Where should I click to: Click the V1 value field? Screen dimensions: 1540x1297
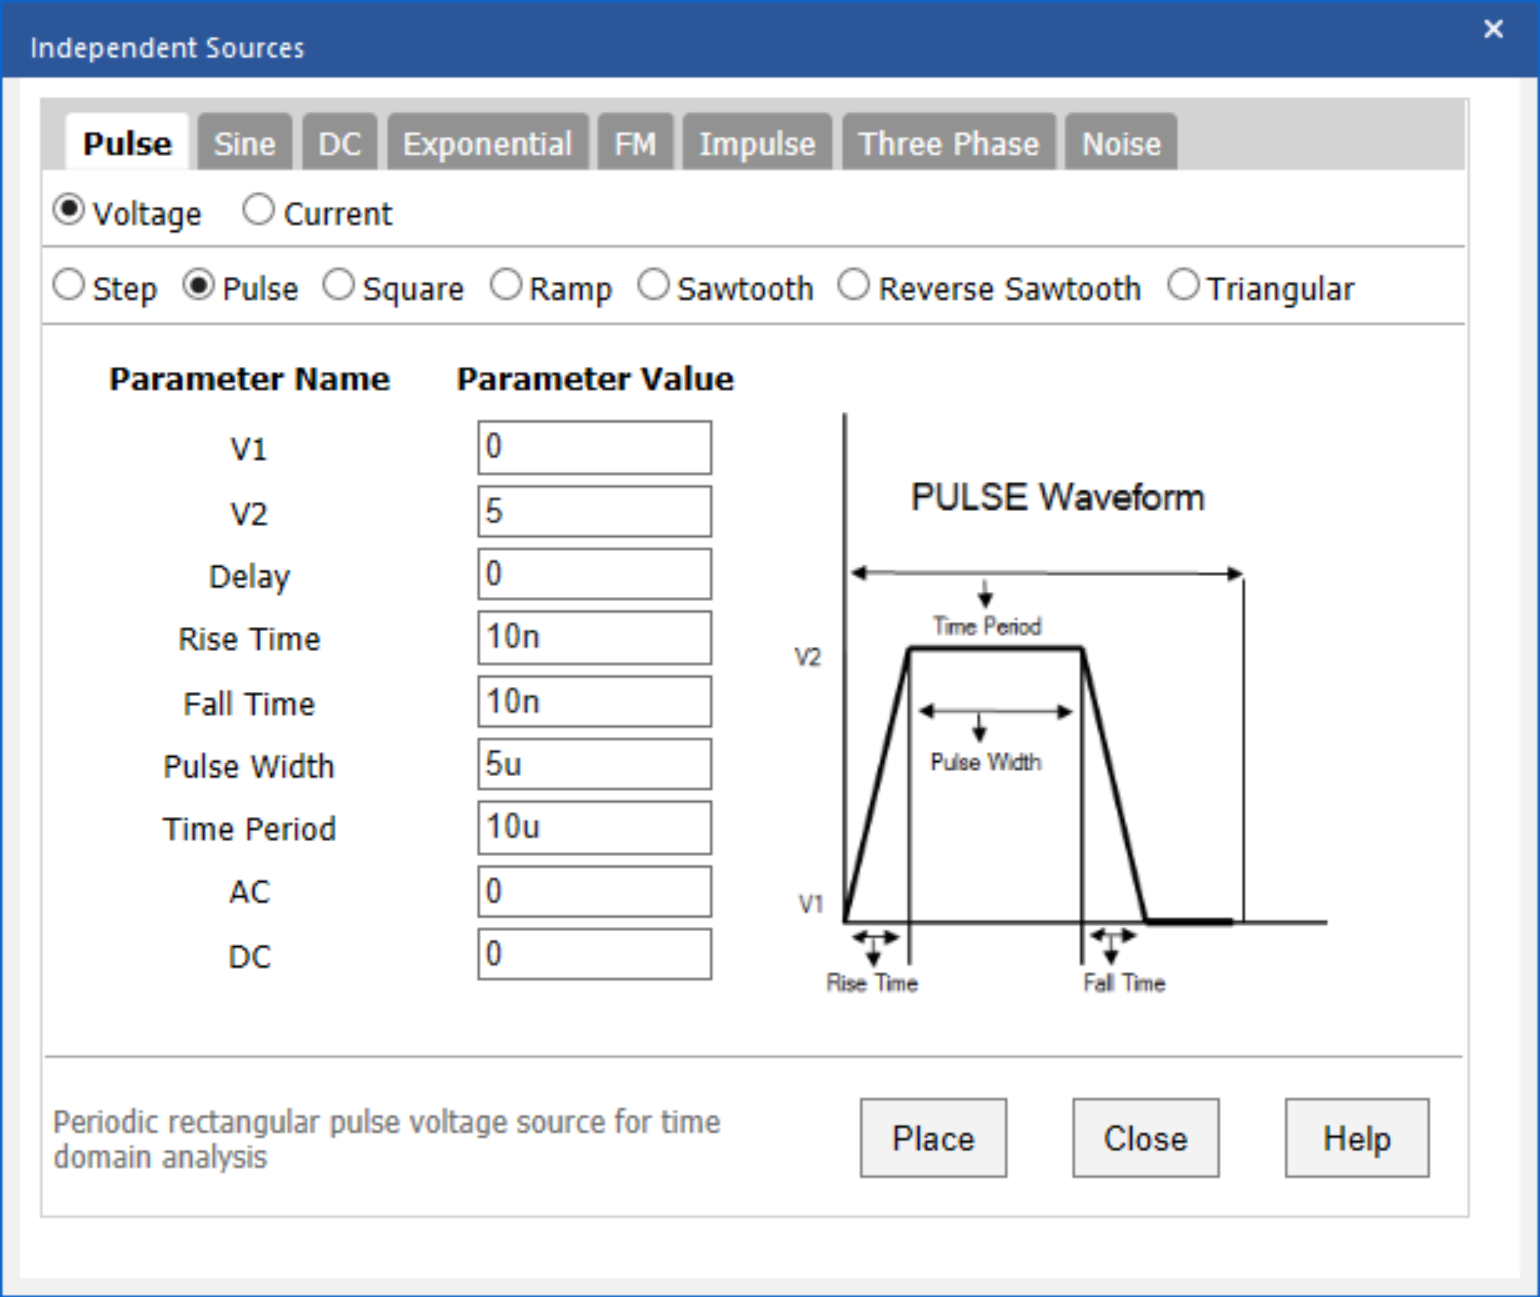click(595, 447)
